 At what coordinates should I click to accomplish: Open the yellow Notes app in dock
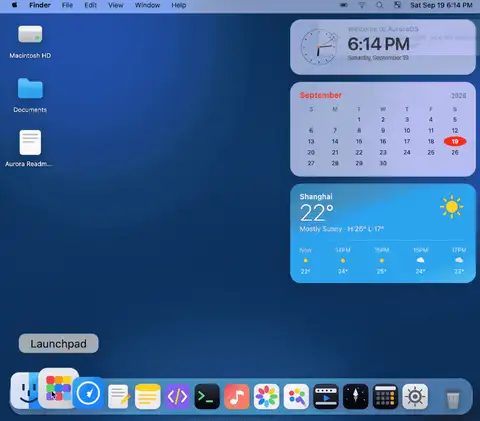click(148, 397)
